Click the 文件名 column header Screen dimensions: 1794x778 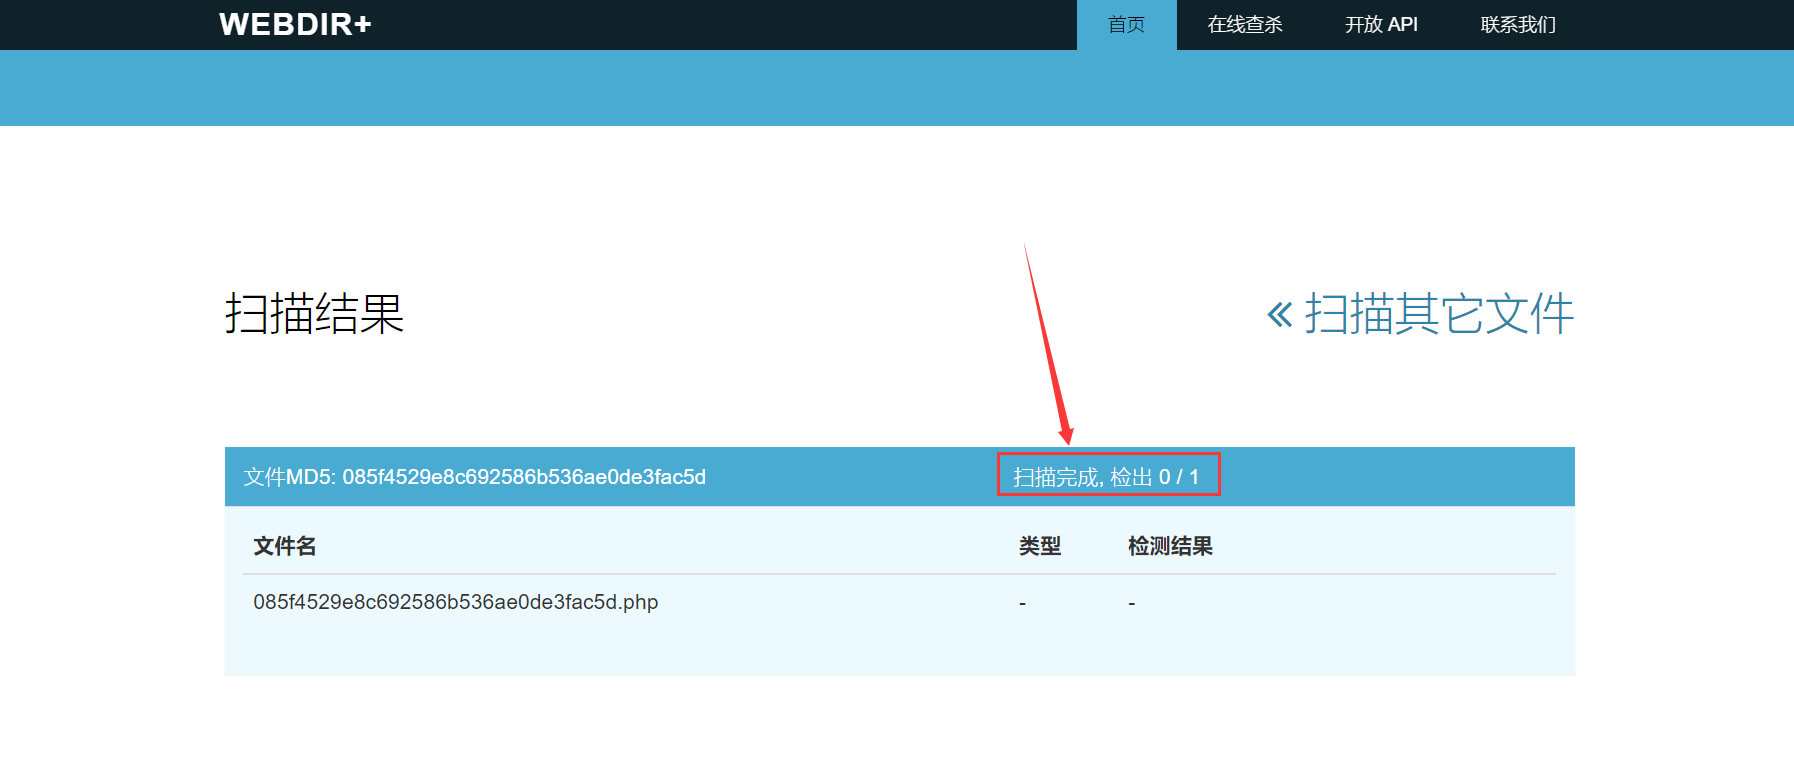(x=285, y=546)
